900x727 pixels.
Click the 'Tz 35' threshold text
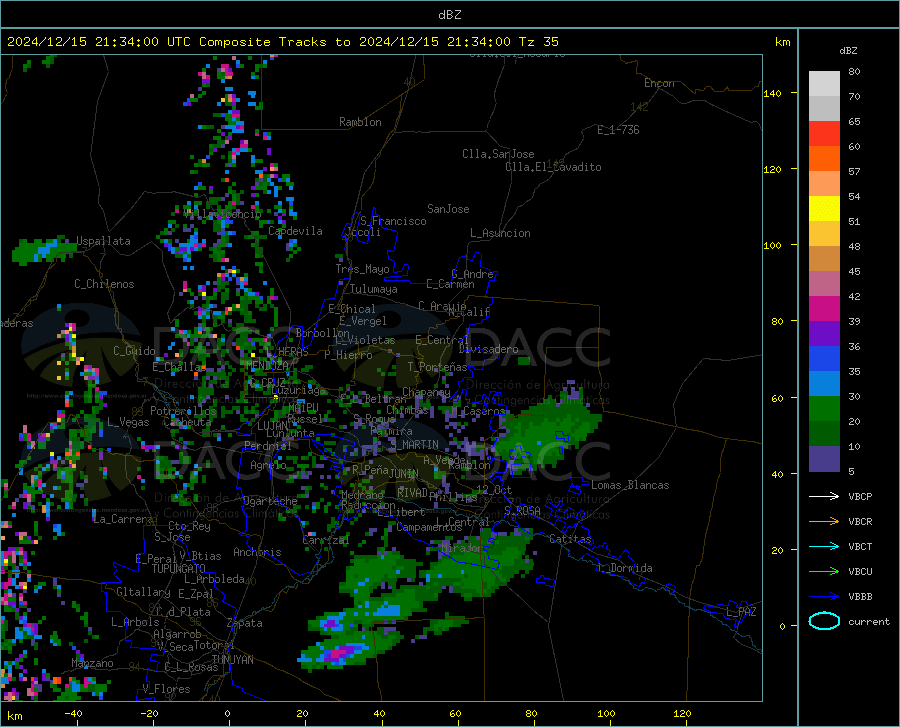tap(538, 42)
